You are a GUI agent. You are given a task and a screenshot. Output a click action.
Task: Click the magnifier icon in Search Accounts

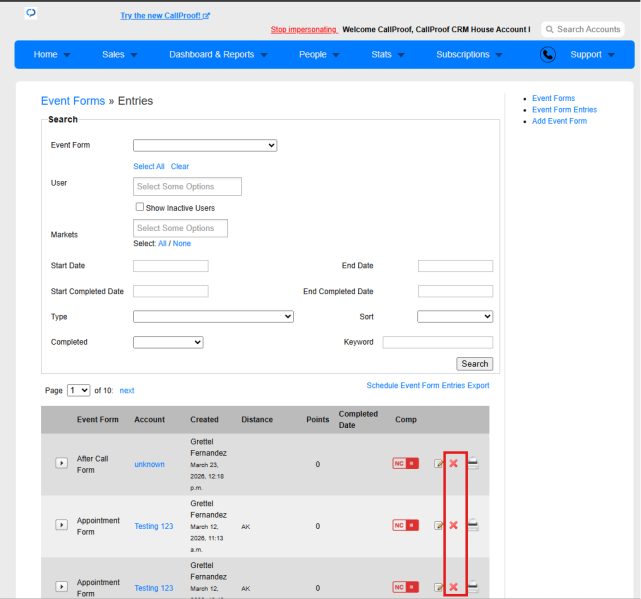pos(549,29)
